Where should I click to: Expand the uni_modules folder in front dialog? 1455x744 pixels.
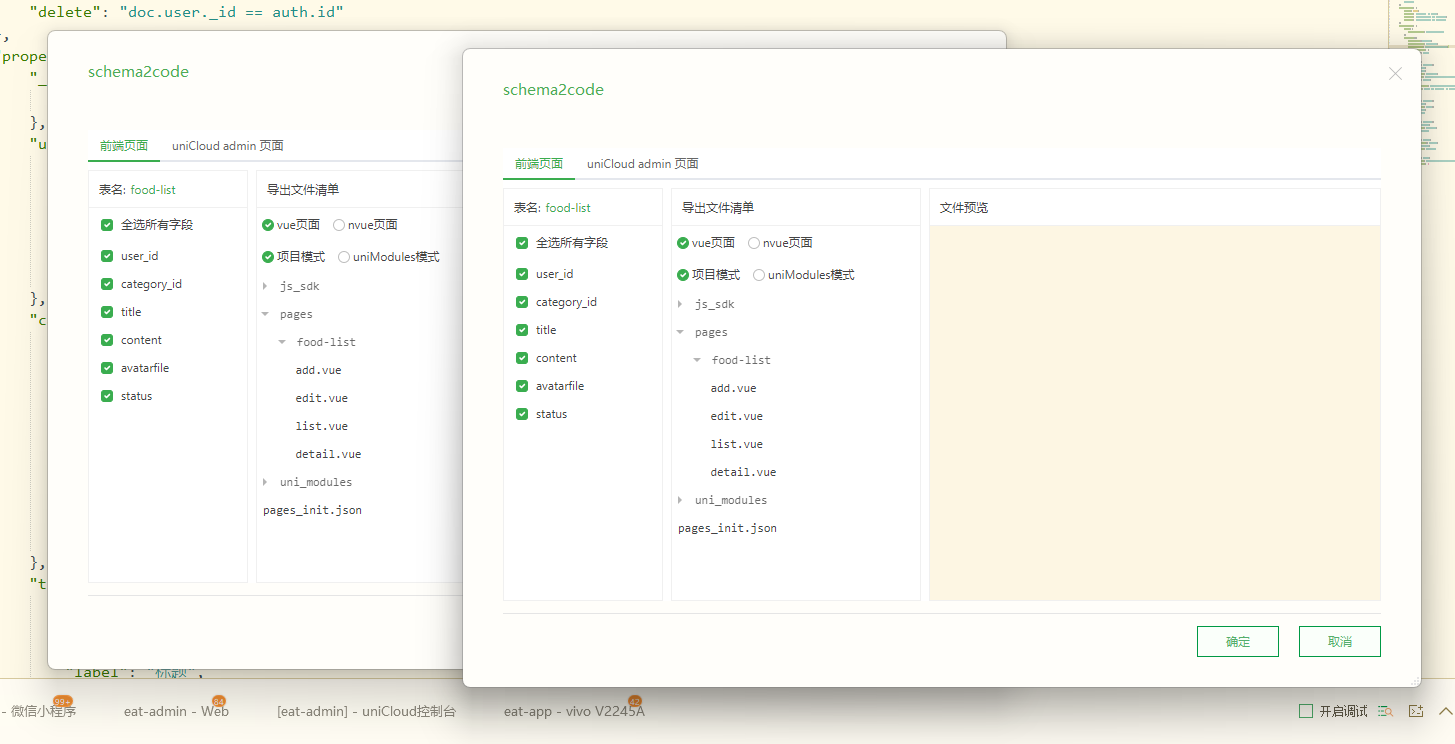[681, 500]
